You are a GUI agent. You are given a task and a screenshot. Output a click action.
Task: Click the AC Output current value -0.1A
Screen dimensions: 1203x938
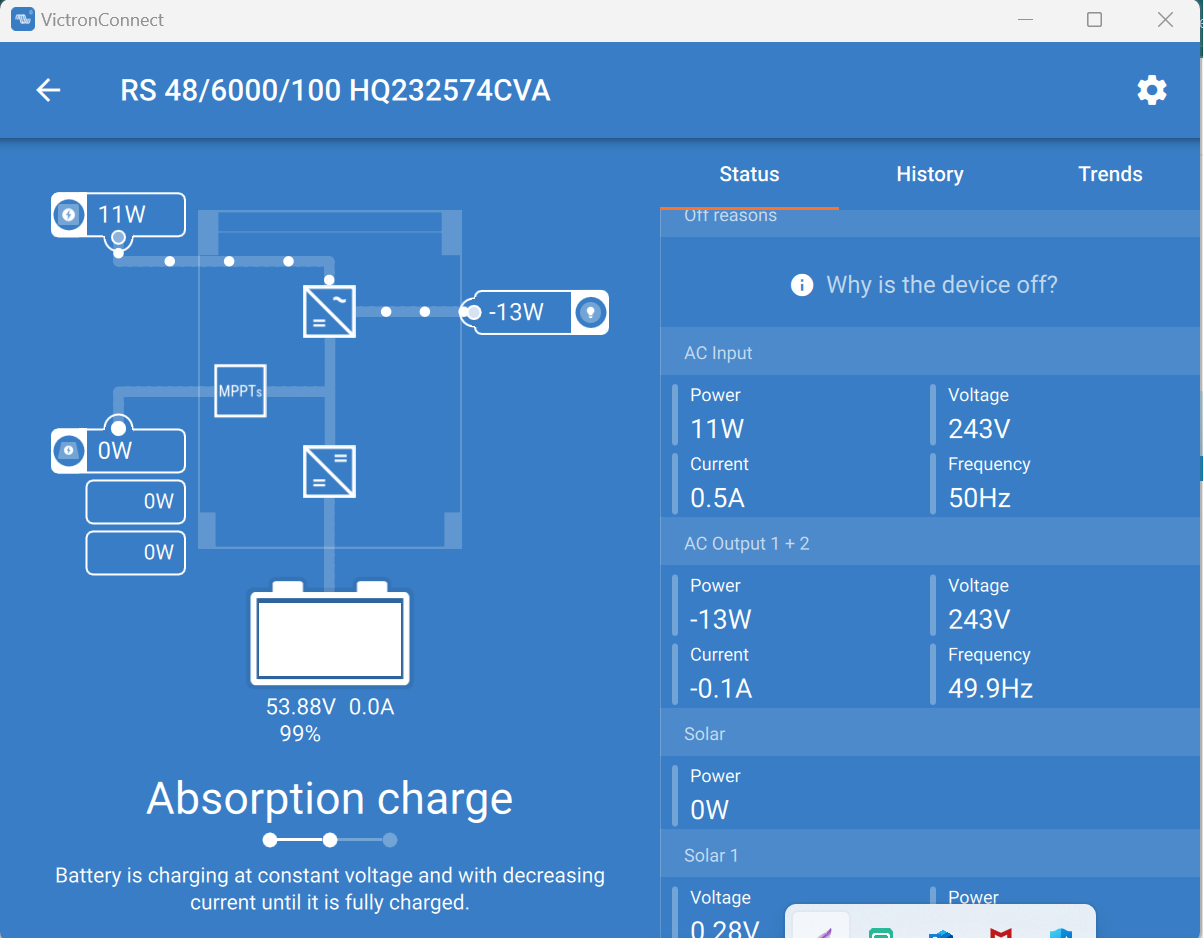click(x=721, y=688)
